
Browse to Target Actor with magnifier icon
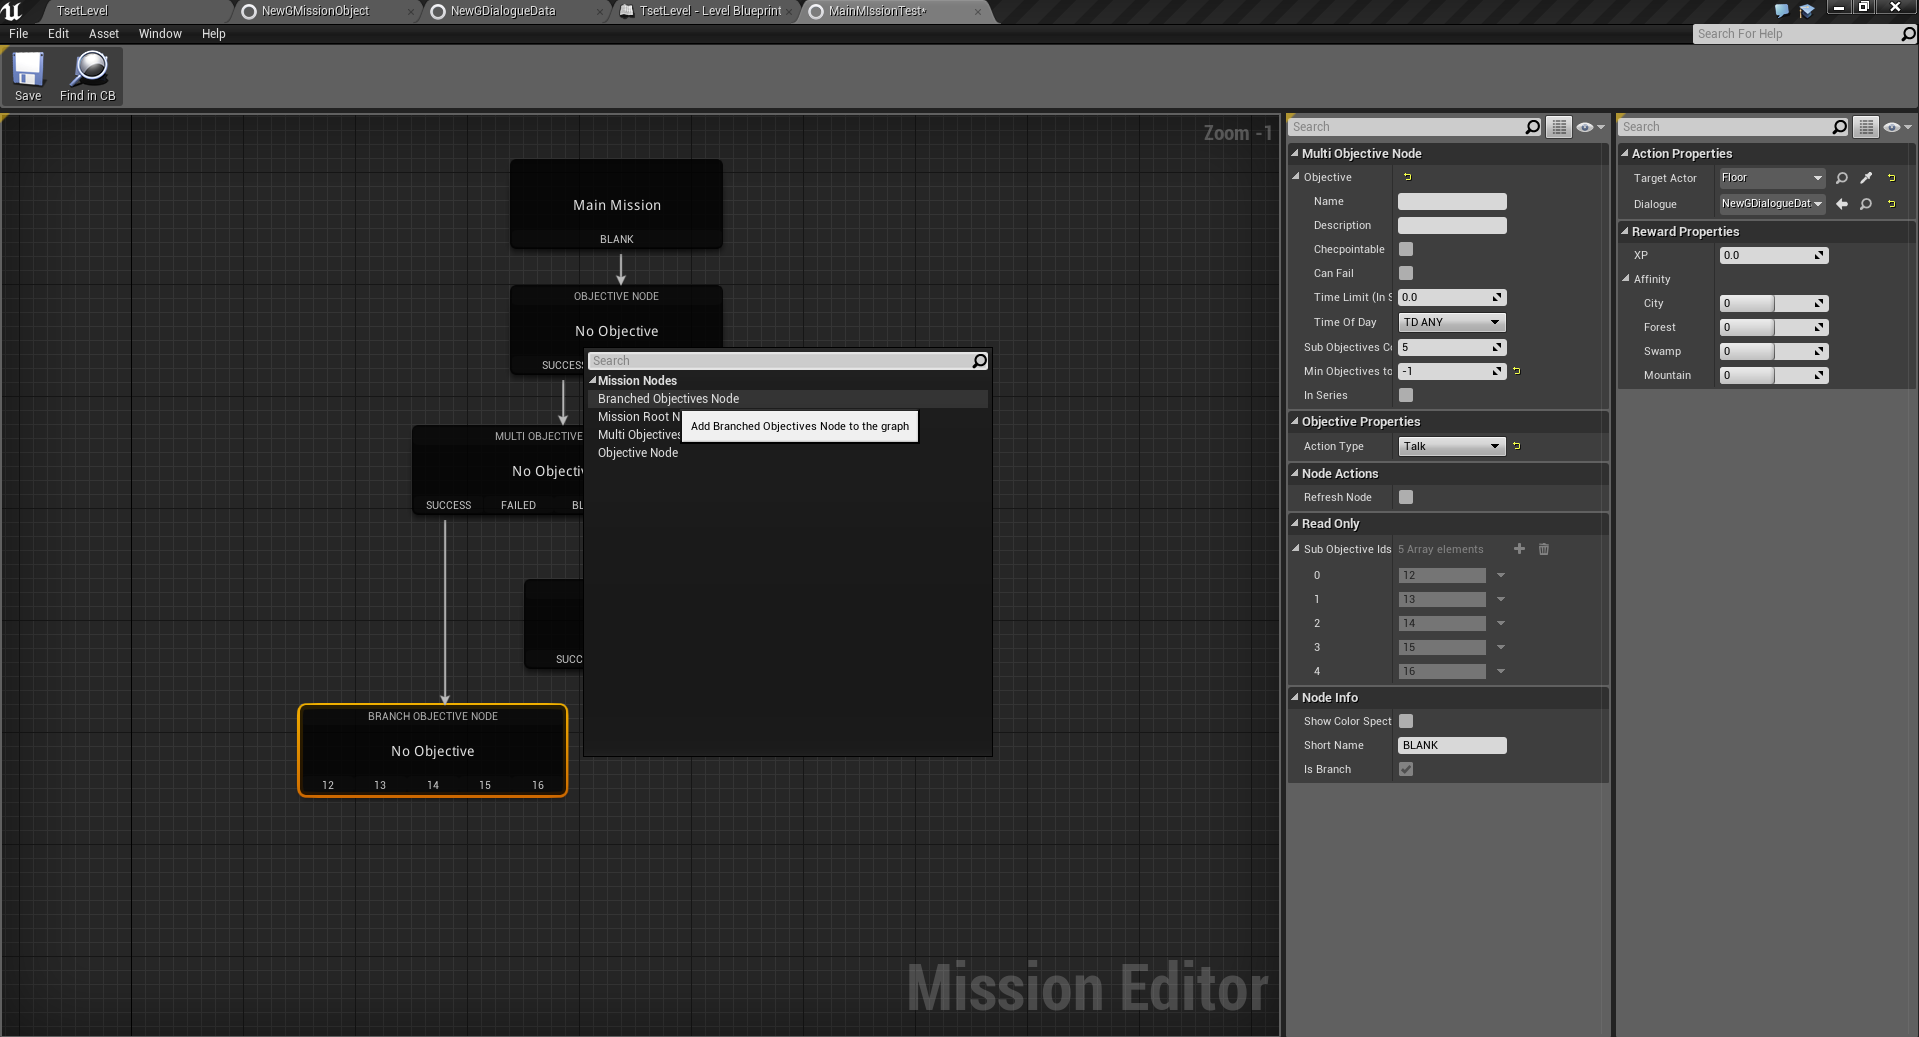(1842, 178)
